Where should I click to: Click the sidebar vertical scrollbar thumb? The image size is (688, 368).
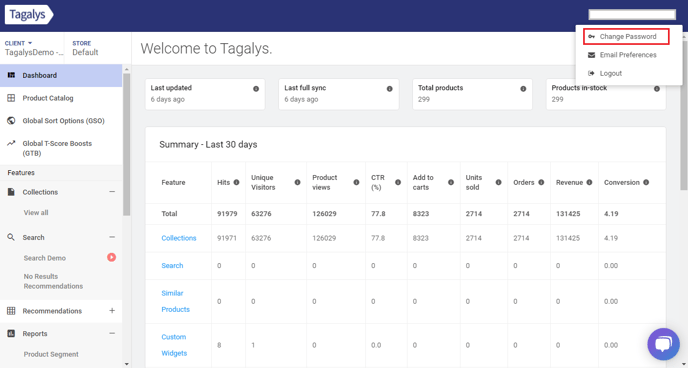(x=127, y=145)
